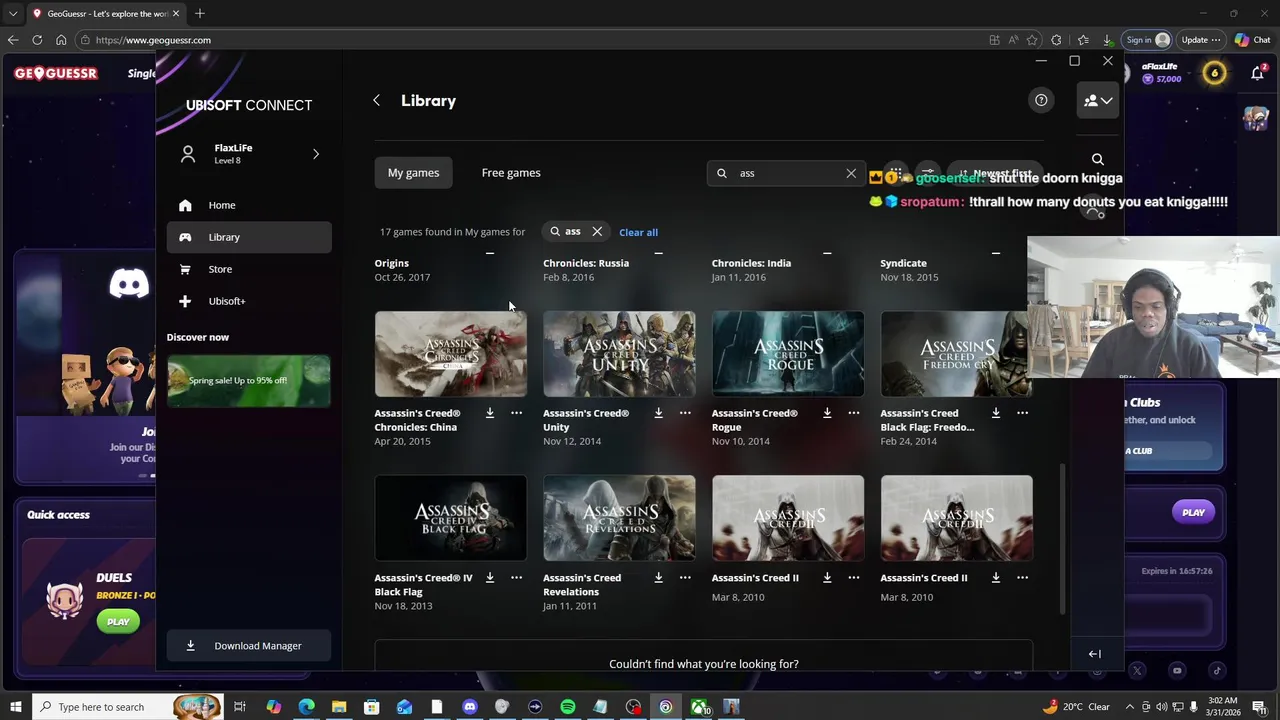The width and height of the screenshot is (1280, 720).
Task: Go to Home in Ubisoft Connect sidebar
Action: (249, 205)
